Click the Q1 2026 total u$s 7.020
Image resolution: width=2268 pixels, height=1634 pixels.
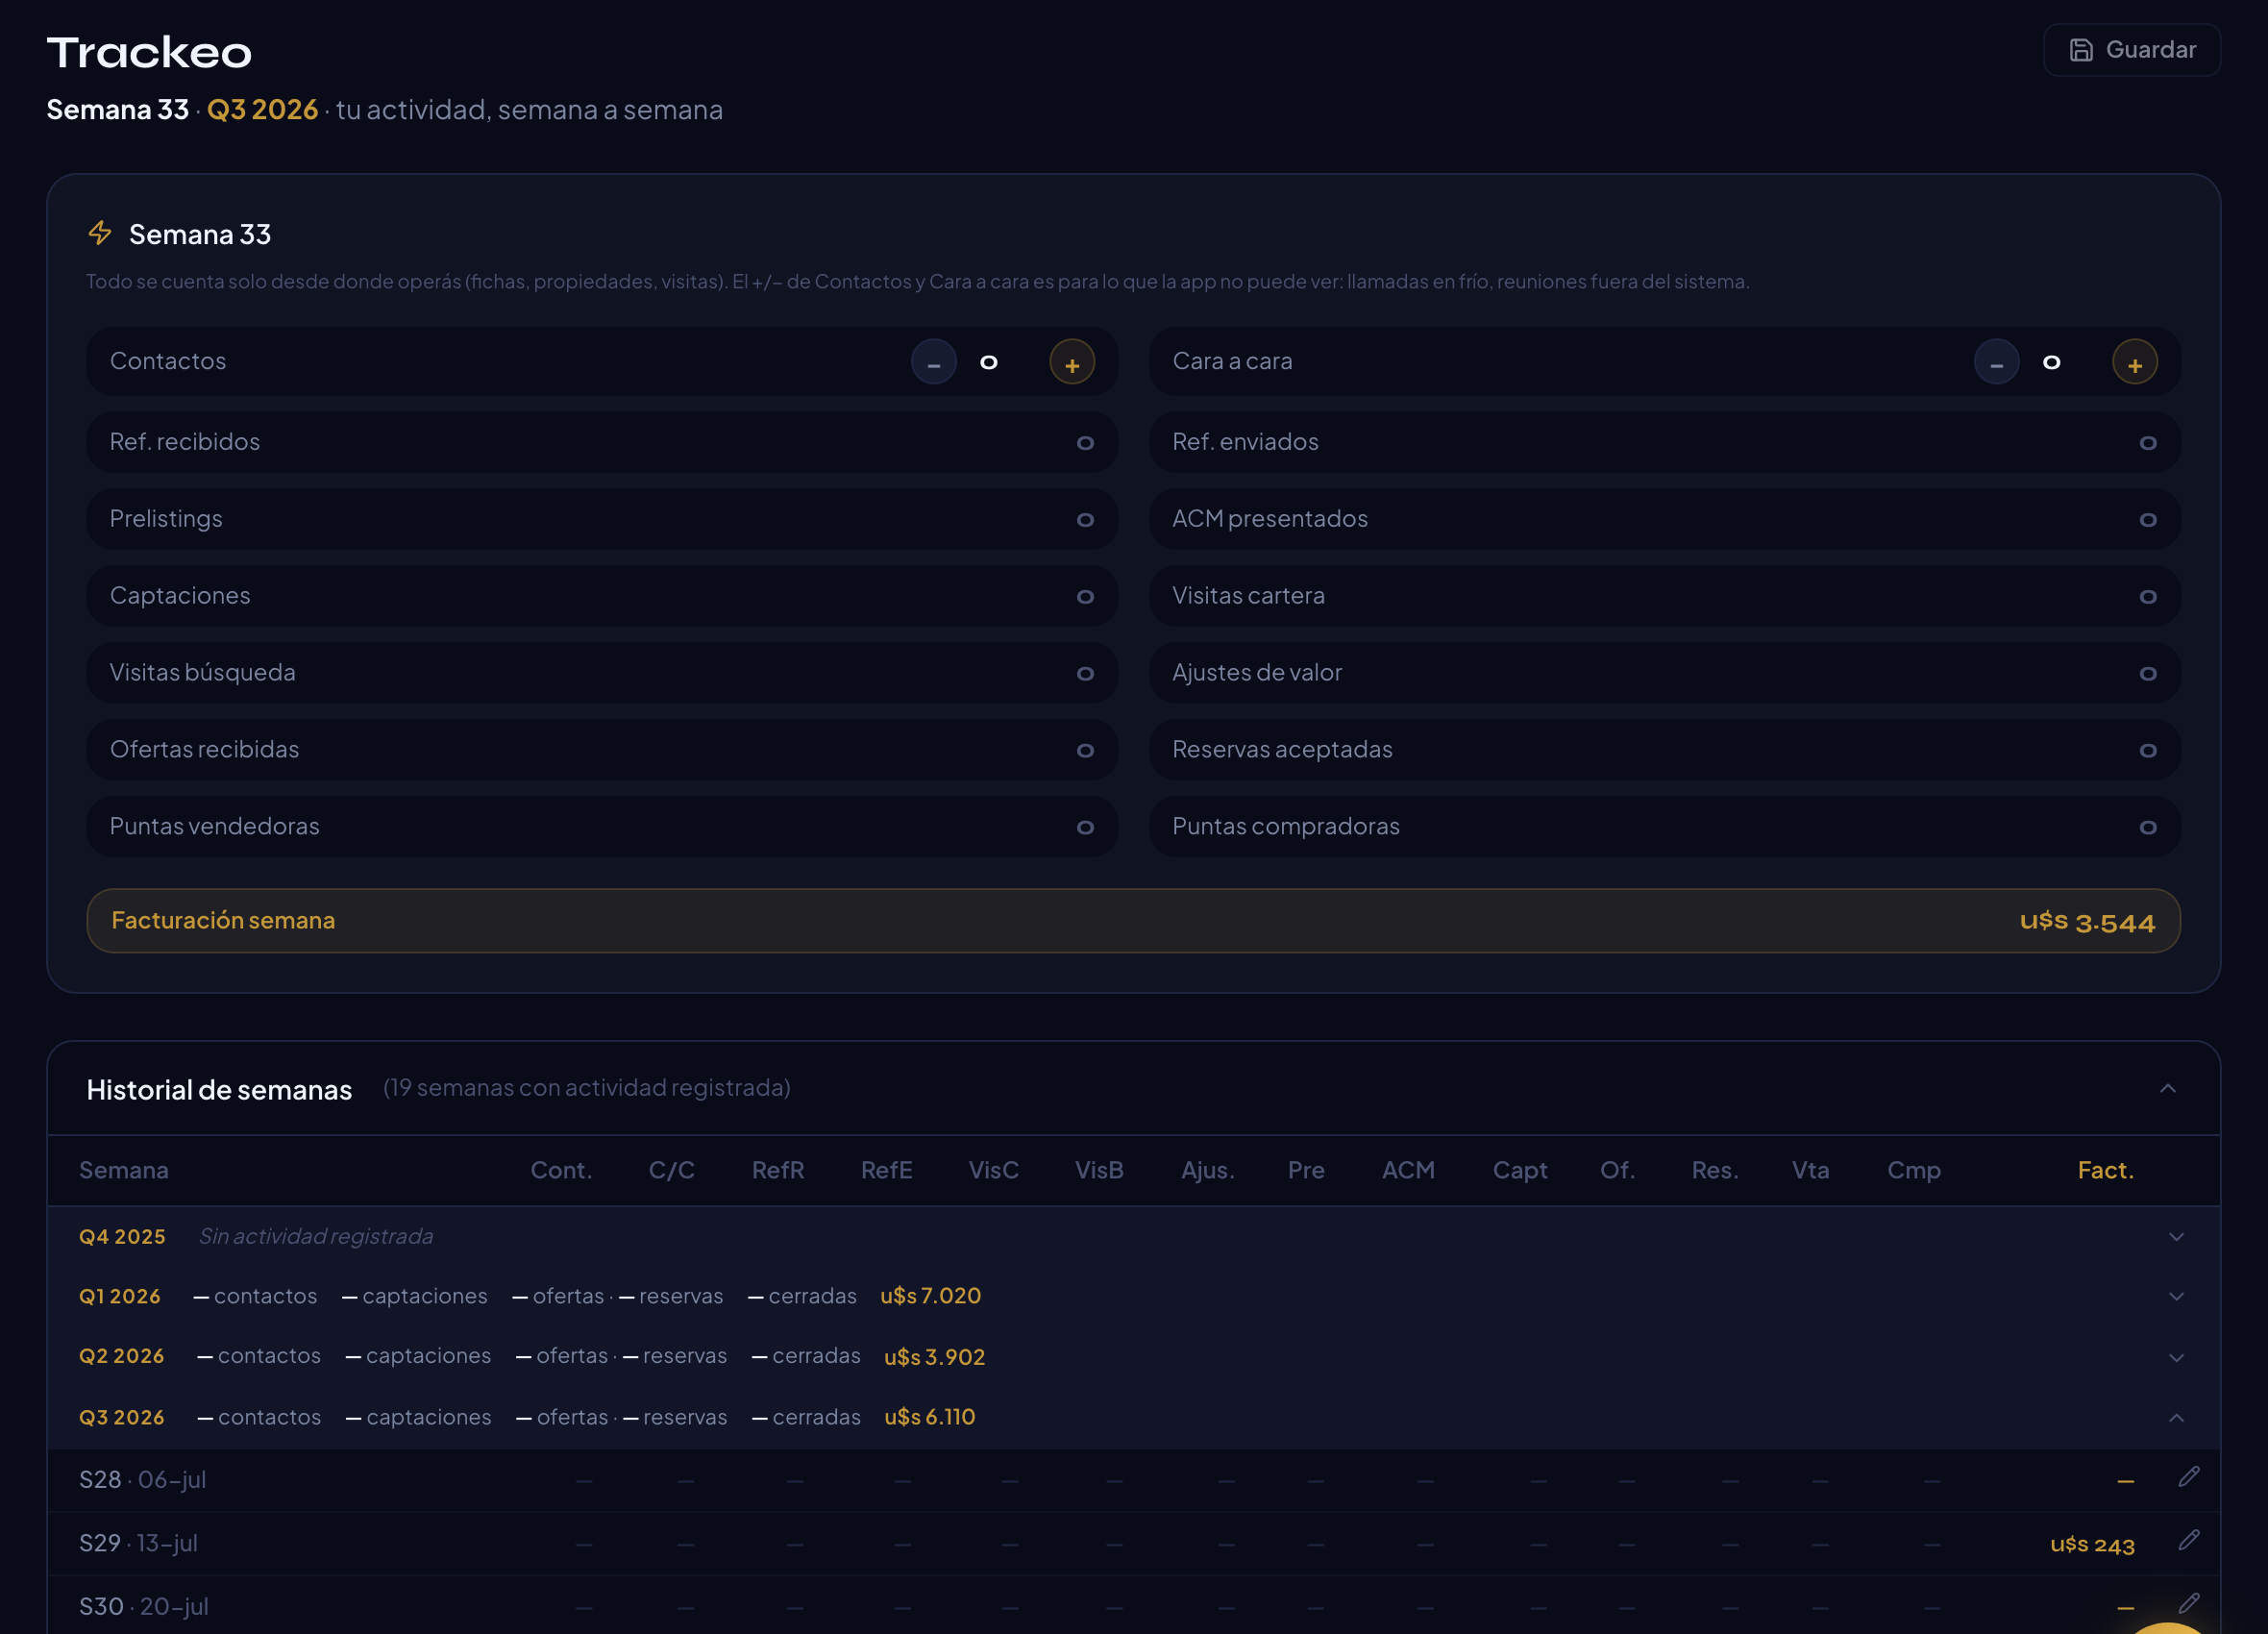coord(931,1296)
